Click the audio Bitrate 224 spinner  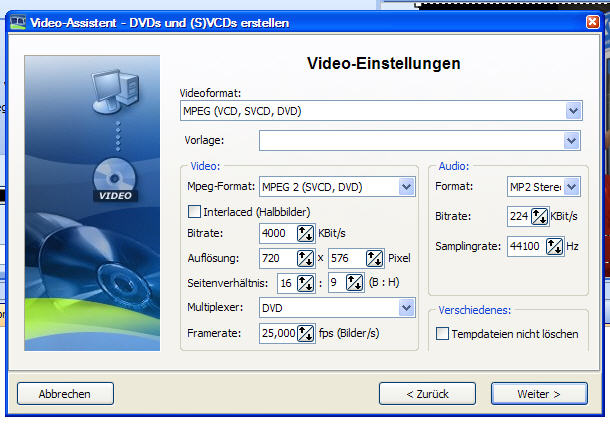534,217
